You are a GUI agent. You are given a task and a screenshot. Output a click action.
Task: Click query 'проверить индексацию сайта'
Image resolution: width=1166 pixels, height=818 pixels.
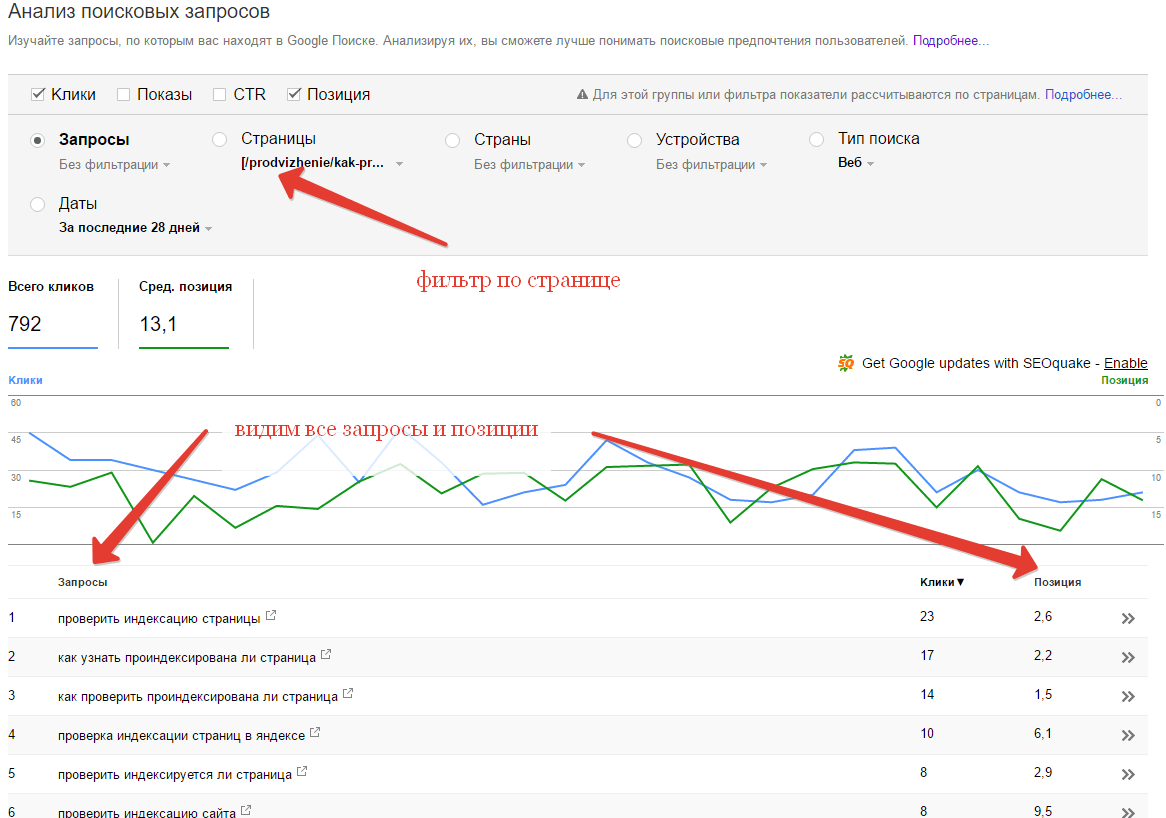pos(146,812)
